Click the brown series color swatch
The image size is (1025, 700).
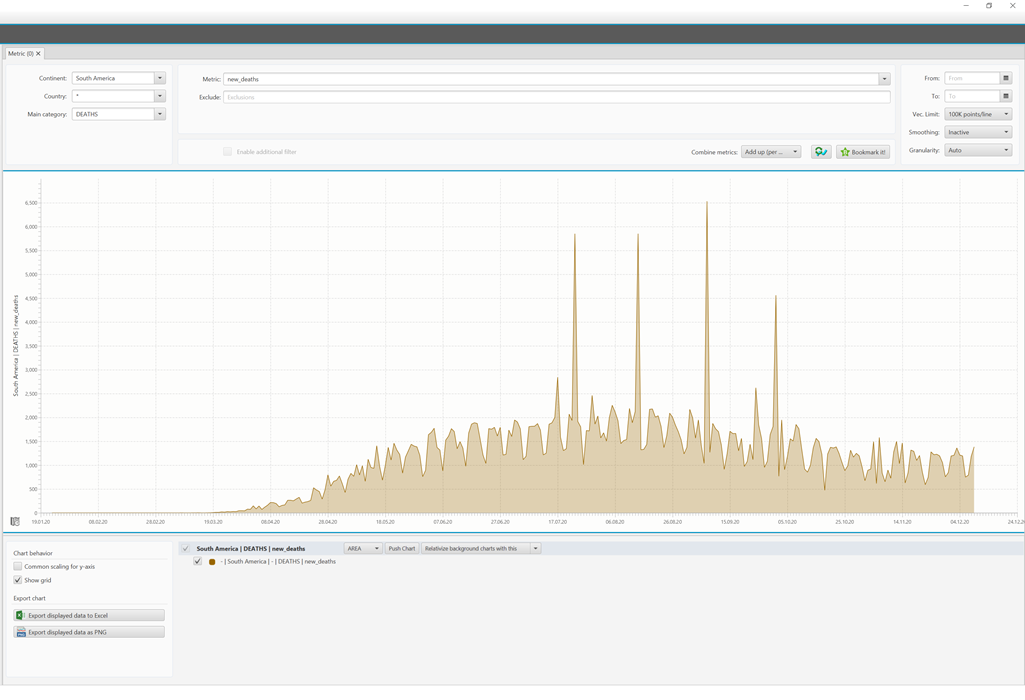pos(212,562)
